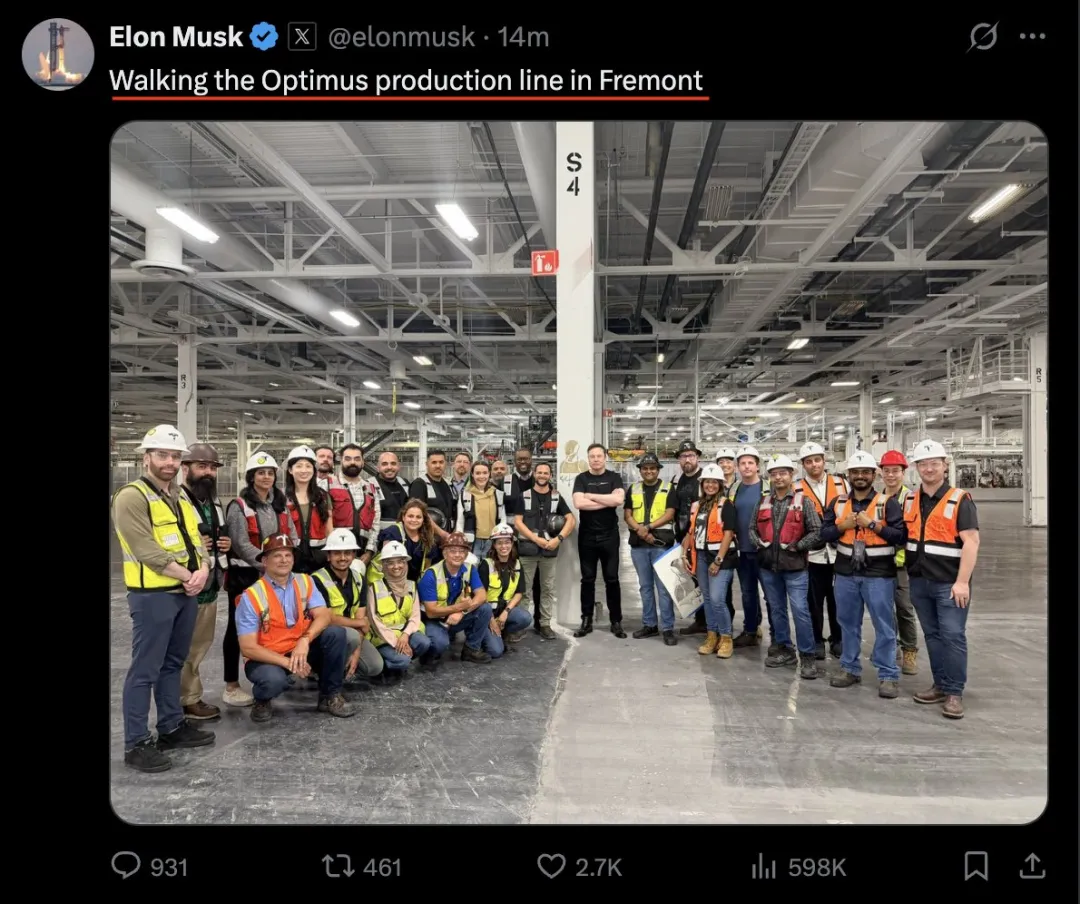The image size is (1080, 904).
Task: Click the 461 reposts count
Action: tap(382, 867)
